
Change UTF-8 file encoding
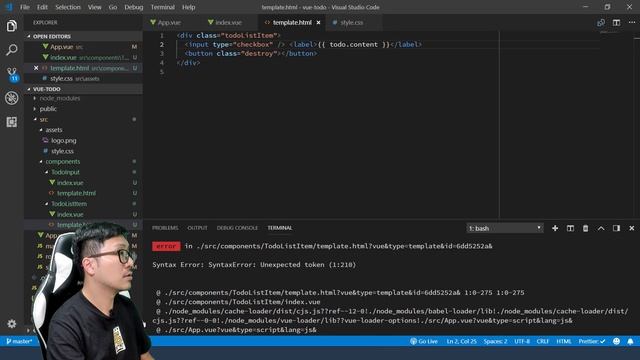point(522,341)
